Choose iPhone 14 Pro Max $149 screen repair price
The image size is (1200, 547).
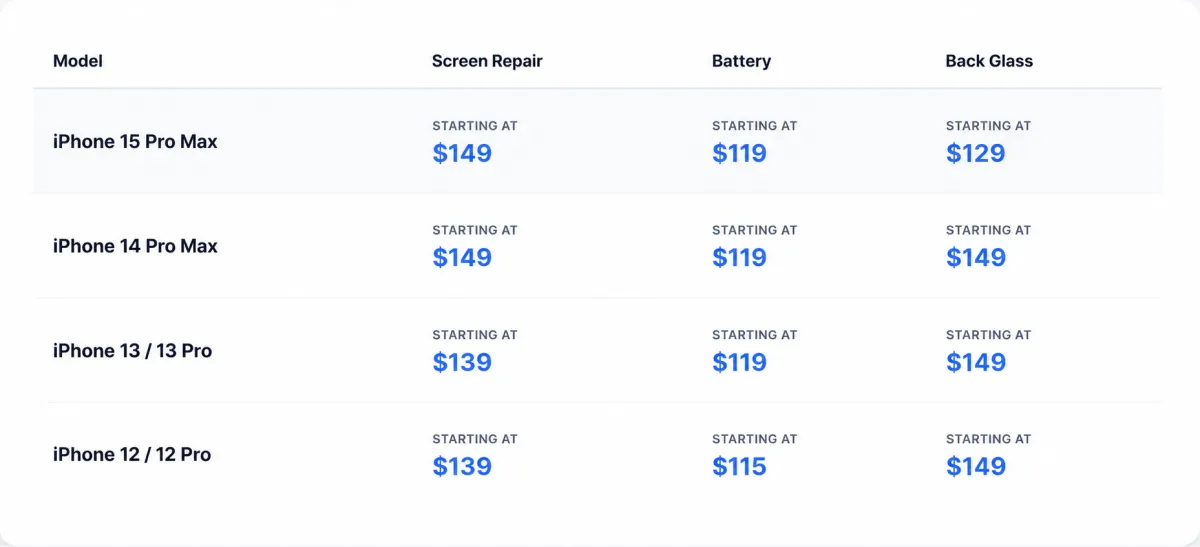[x=462, y=257]
